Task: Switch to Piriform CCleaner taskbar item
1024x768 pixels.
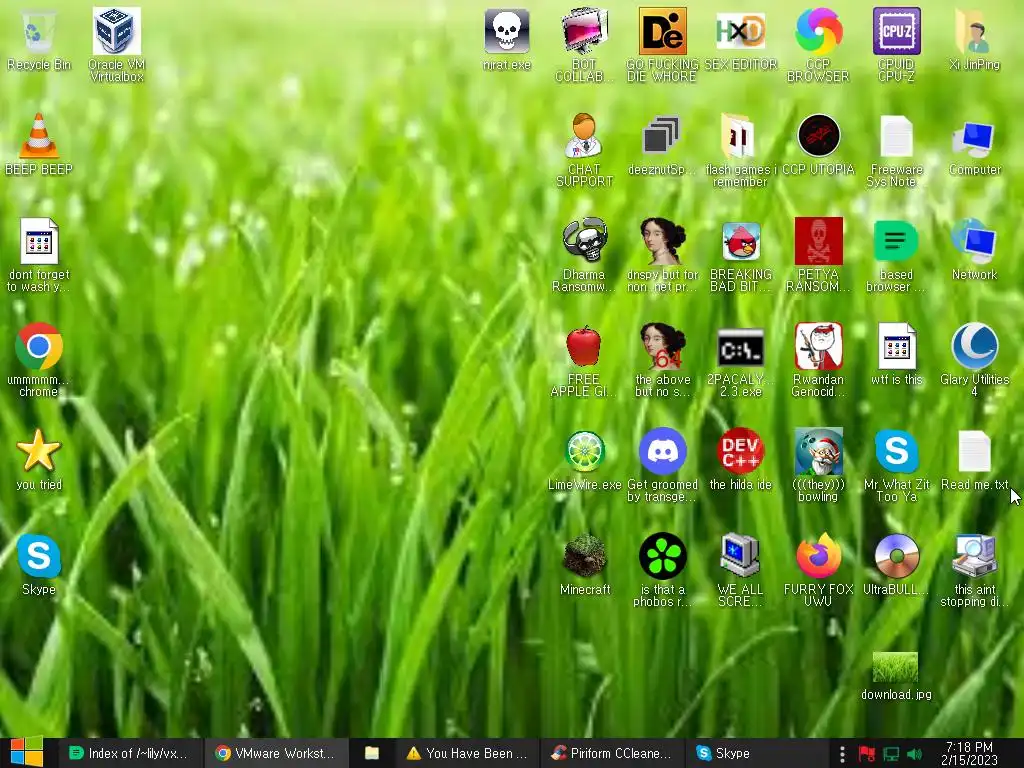Action: click(611, 753)
